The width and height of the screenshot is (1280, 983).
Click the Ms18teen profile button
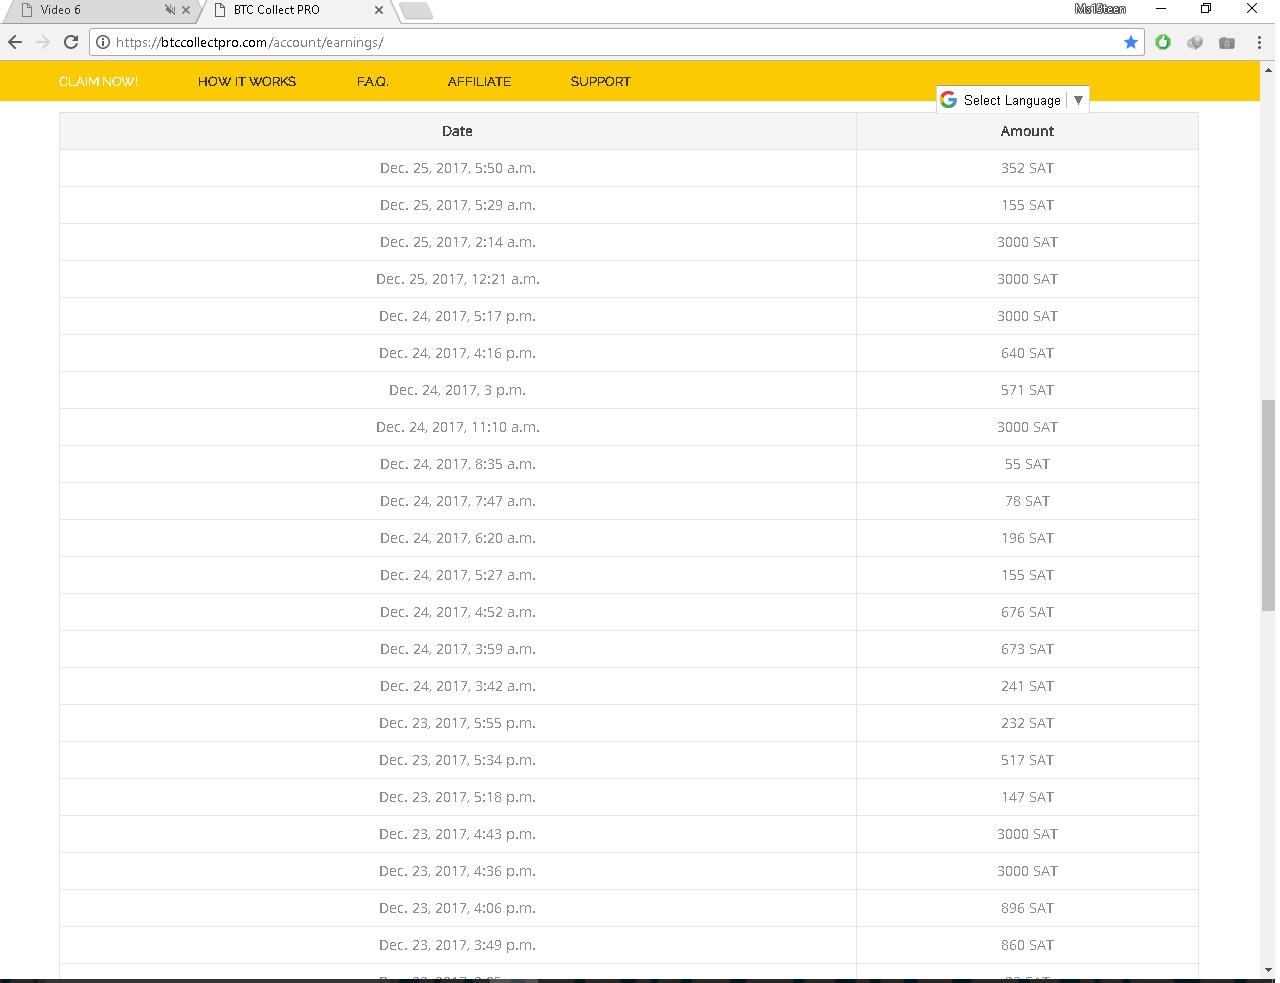pos(1100,9)
